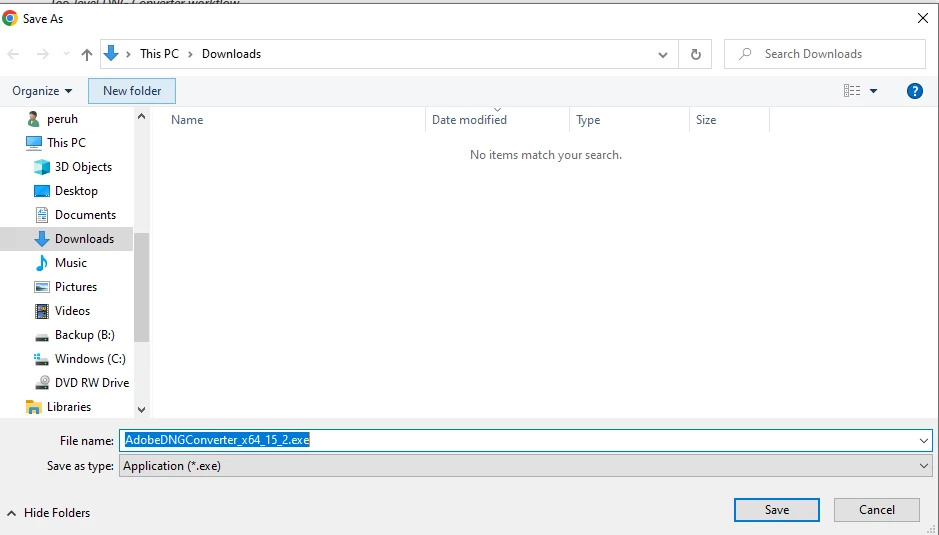Click navigation pane scroll down arrow
939x535 pixels.
(x=141, y=410)
